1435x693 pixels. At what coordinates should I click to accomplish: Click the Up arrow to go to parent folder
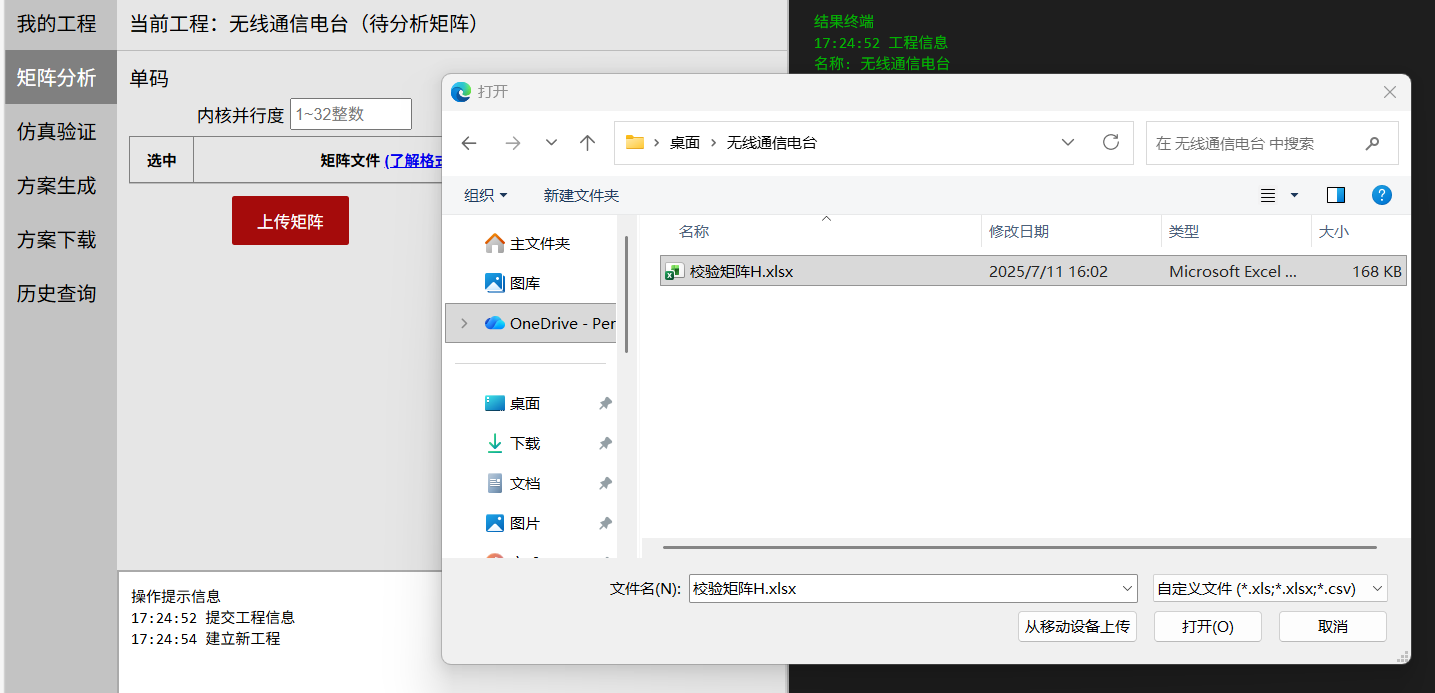click(587, 143)
